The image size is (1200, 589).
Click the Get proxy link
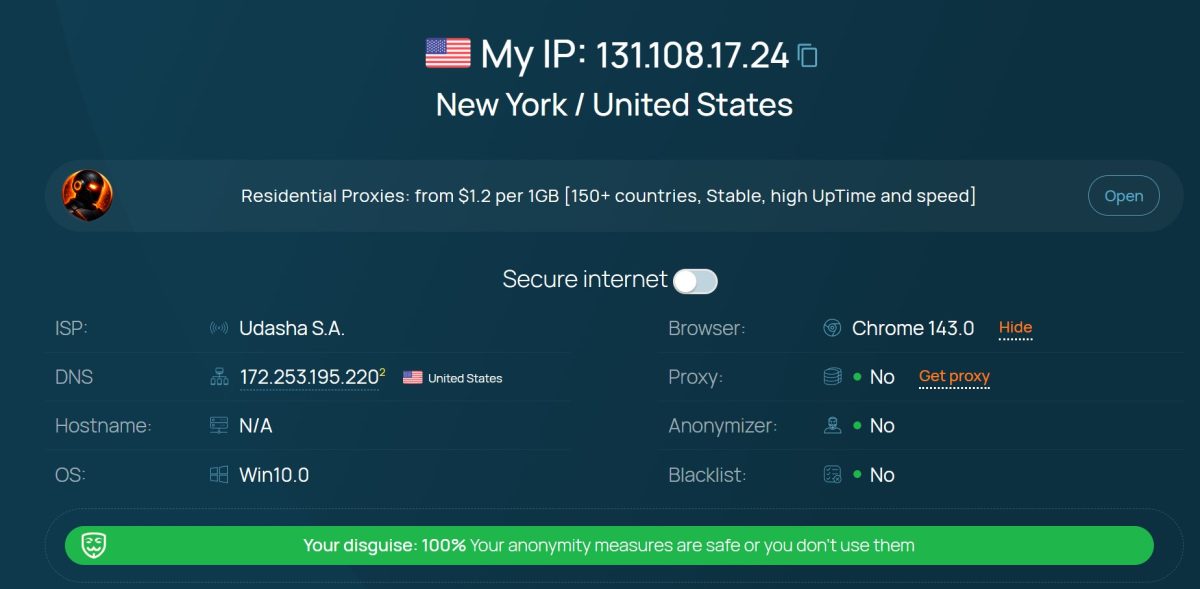pyautogui.click(x=954, y=377)
